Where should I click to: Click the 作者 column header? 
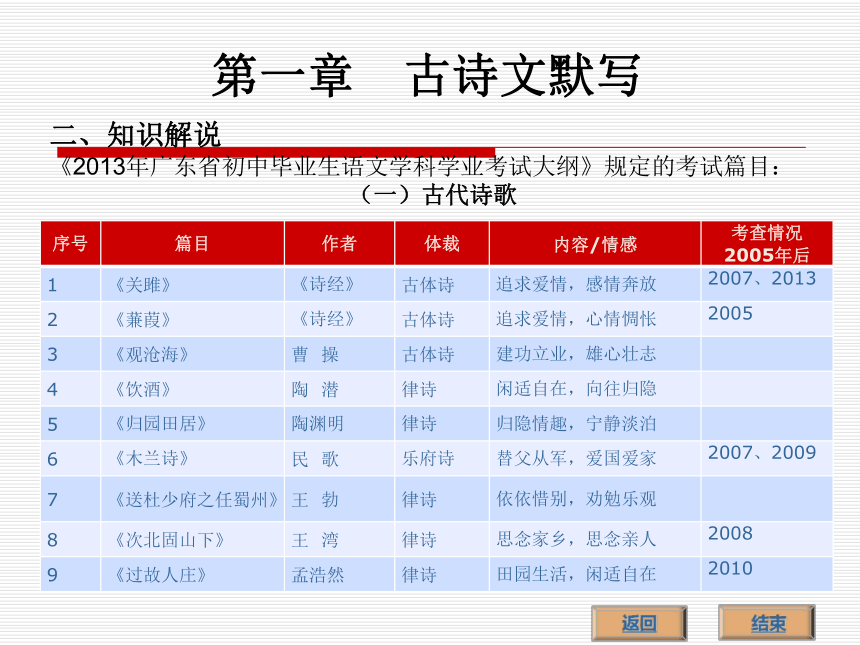pos(340,244)
